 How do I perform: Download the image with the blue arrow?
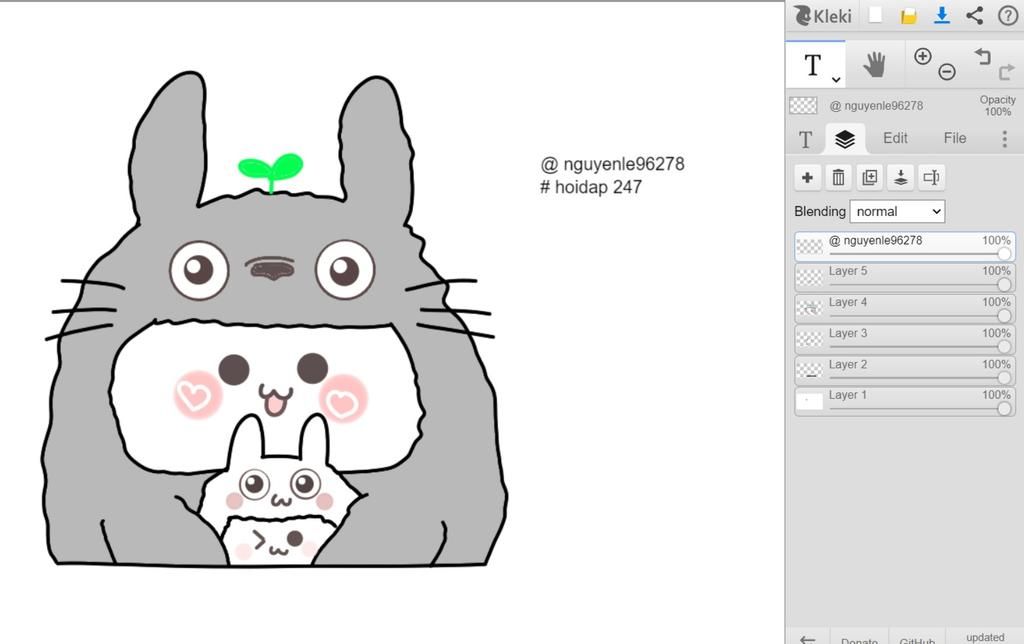[941, 15]
